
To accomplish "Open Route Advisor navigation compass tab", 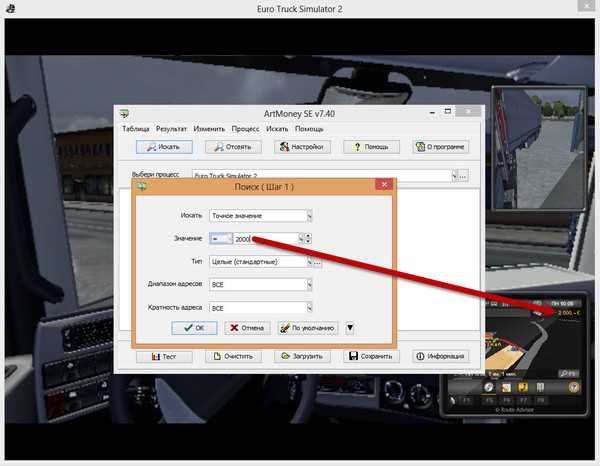I will (x=489, y=388).
